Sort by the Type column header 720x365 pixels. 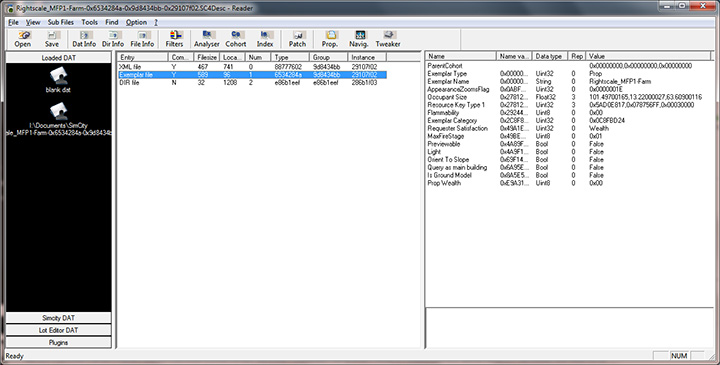[290, 57]
